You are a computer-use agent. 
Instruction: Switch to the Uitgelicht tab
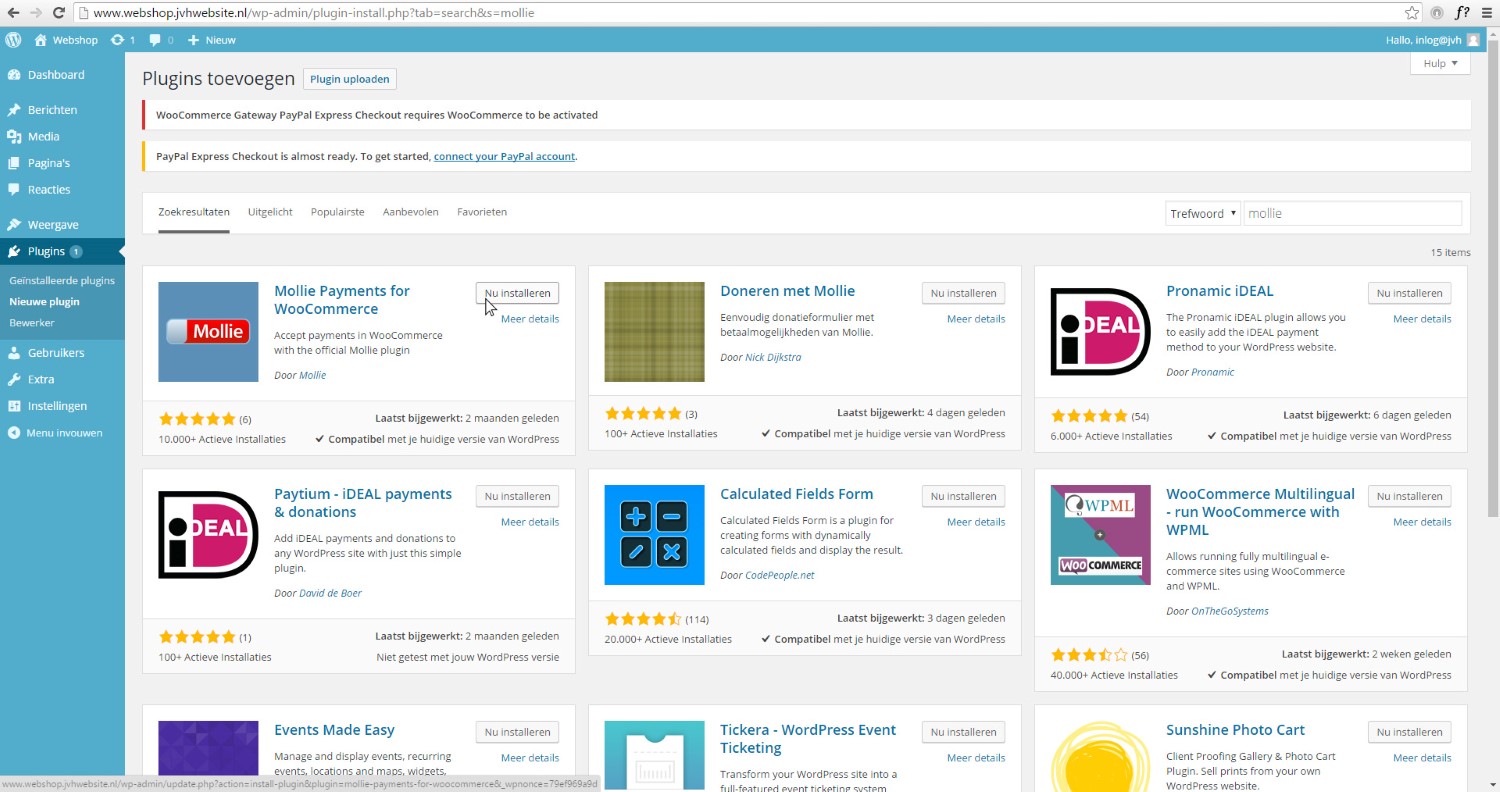click(270, 212)
